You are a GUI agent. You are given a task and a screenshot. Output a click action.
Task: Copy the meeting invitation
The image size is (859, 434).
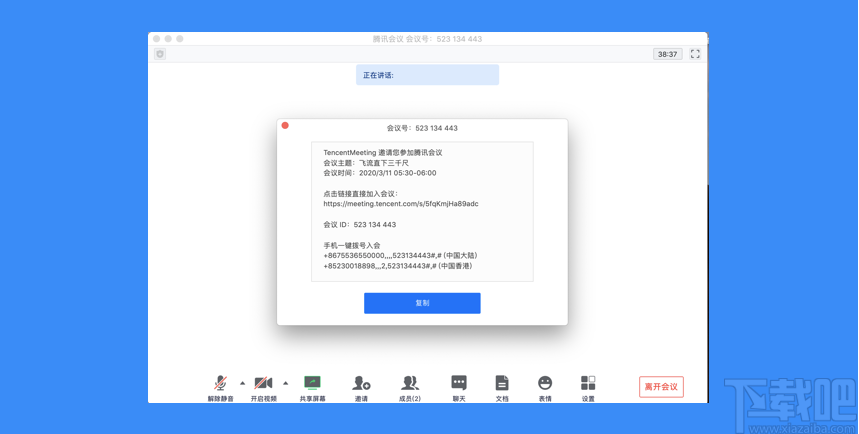tap(422, 303)
